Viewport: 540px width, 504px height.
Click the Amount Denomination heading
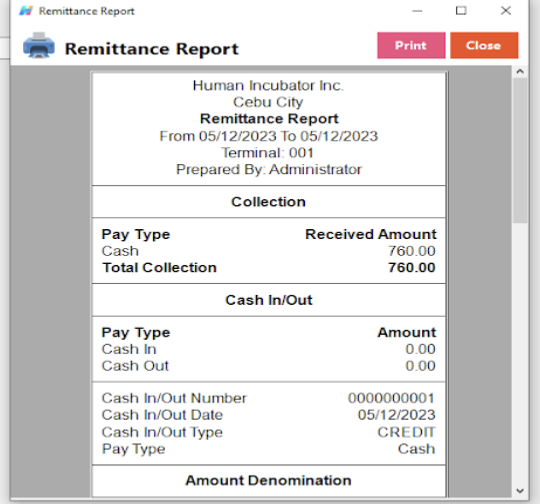coord(269,480)
